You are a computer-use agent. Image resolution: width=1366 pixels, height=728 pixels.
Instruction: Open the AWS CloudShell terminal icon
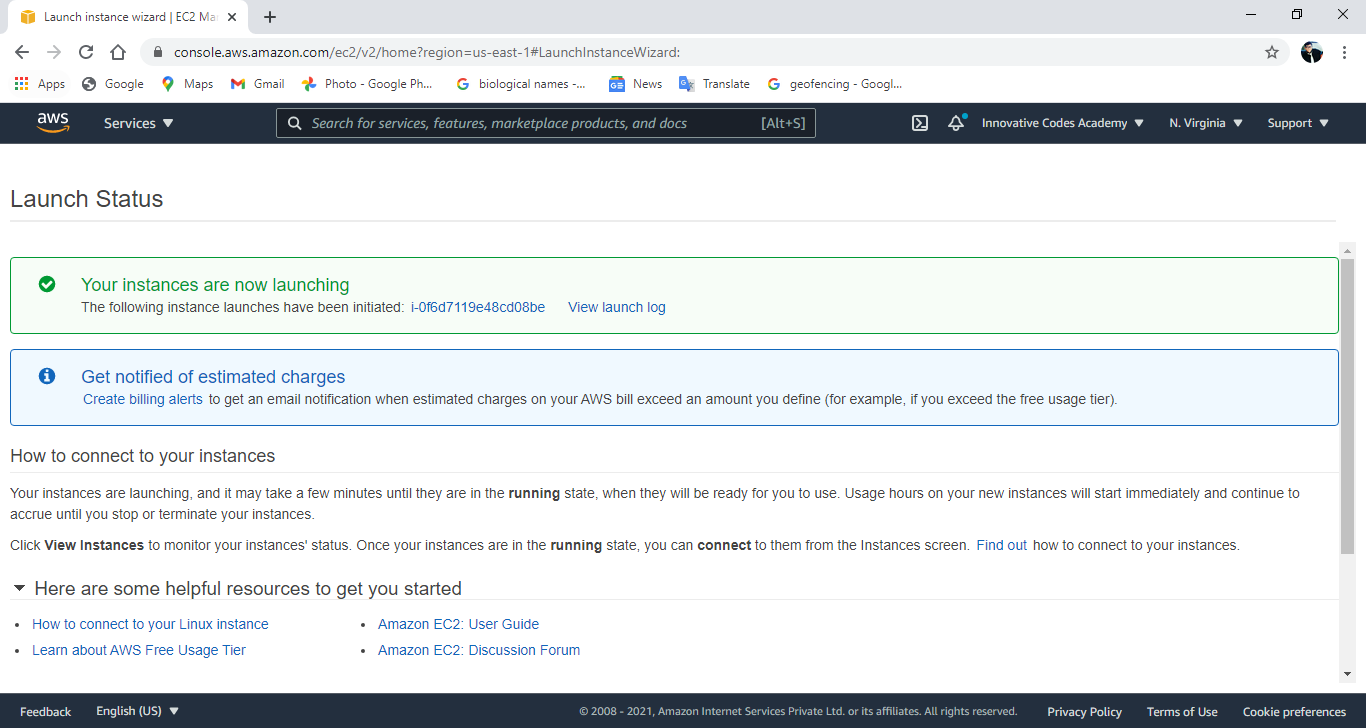tap(919, 122)
